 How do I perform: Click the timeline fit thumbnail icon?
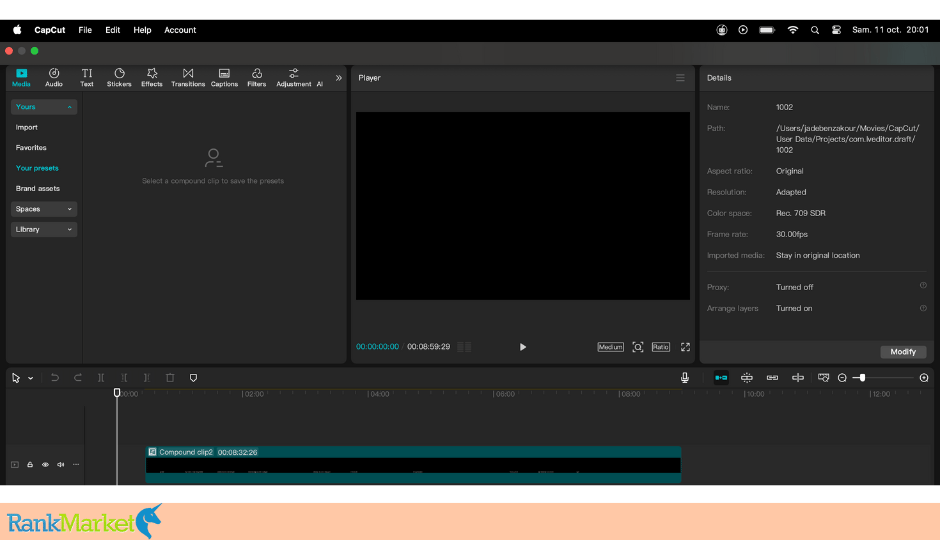pos(824,378)
